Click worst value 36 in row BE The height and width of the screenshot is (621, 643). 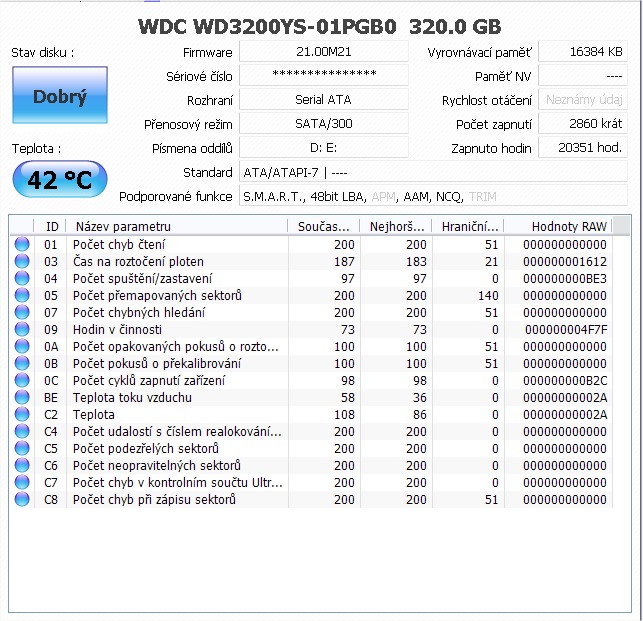pyautogui.click(x=420, y=398)
